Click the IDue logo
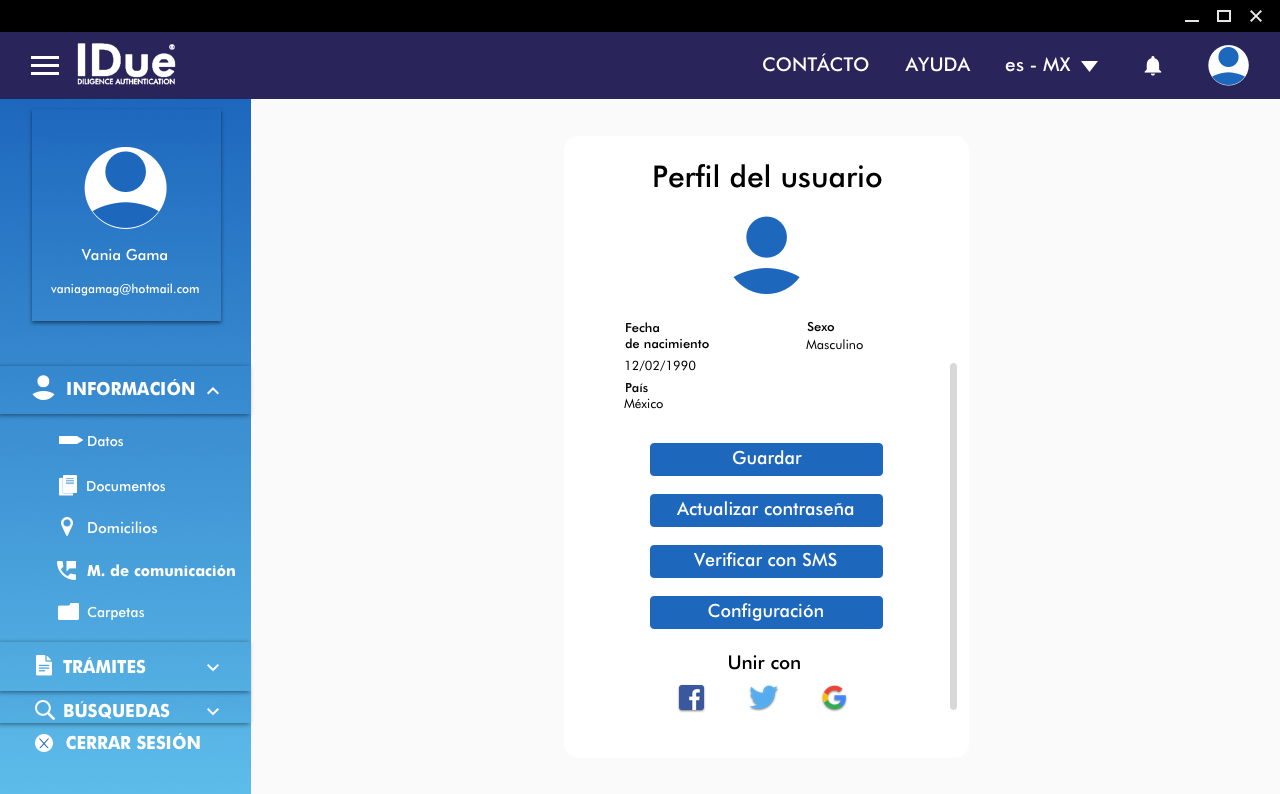 tap(126, 64)
